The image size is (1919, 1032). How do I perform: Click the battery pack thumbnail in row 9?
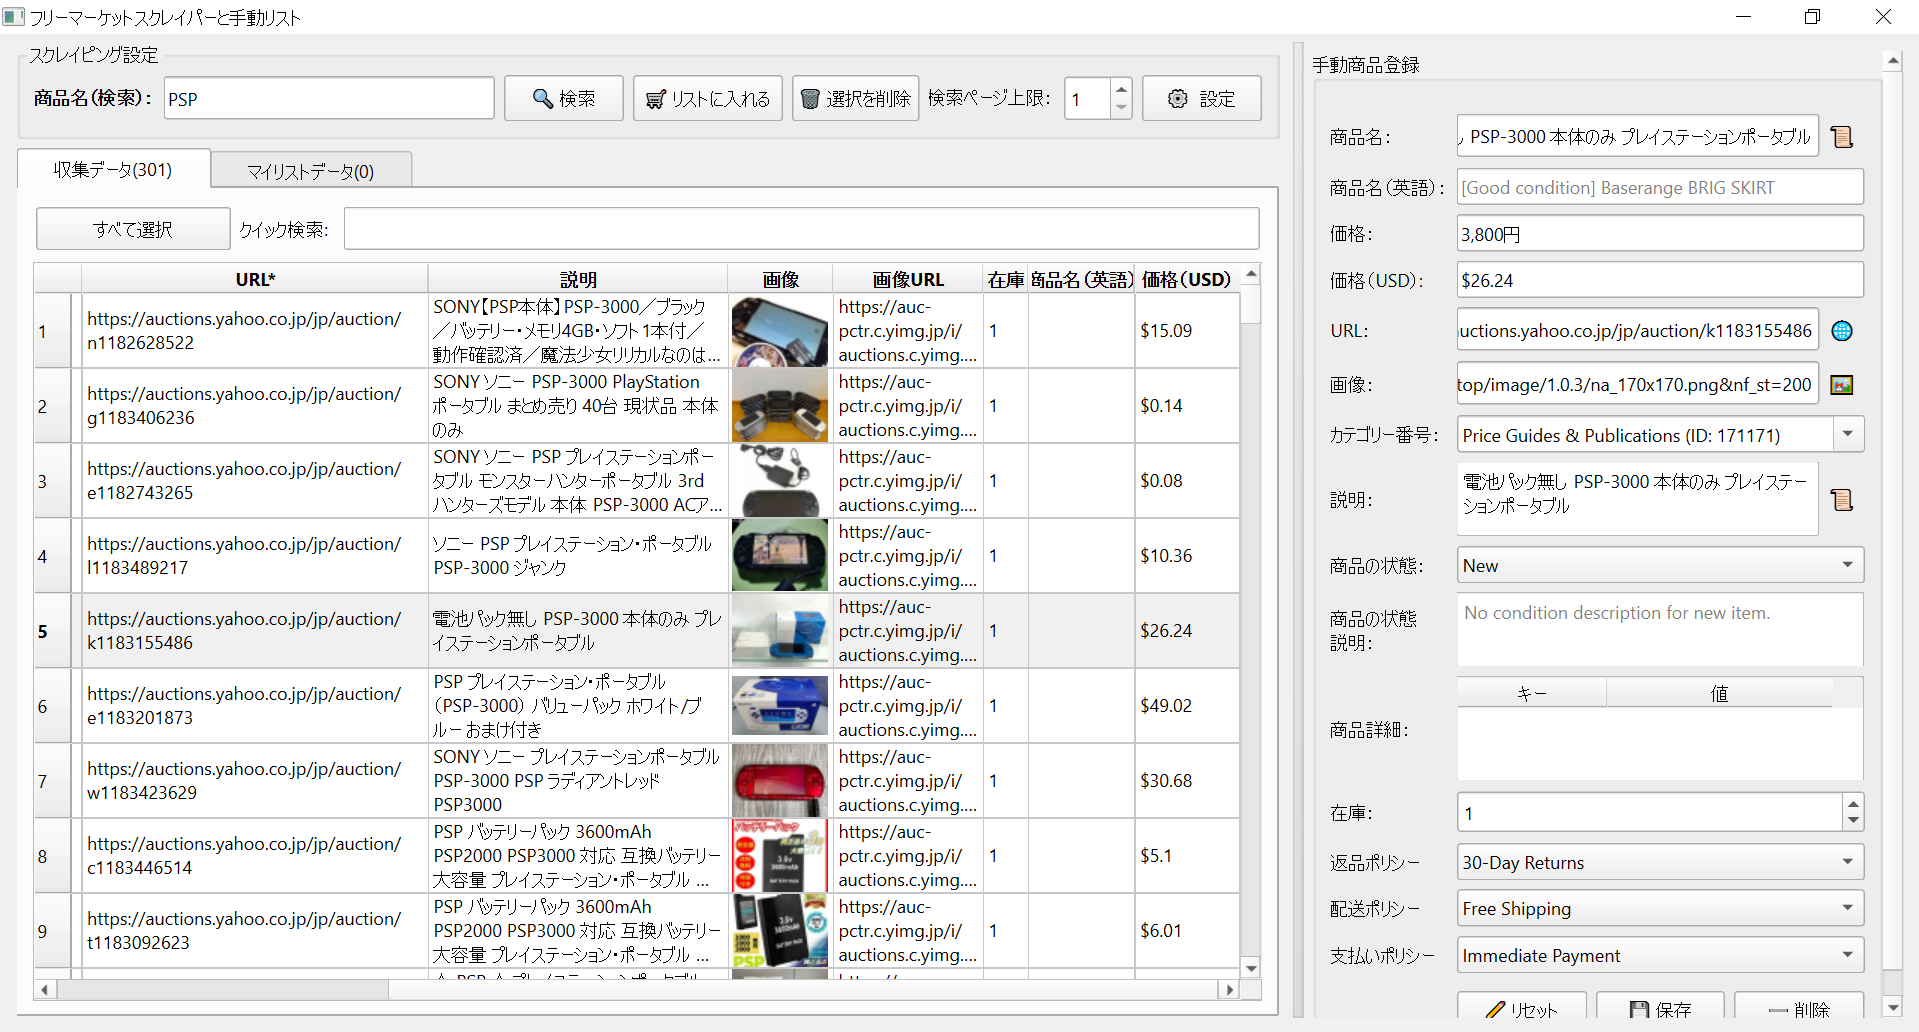click(780, 931)
